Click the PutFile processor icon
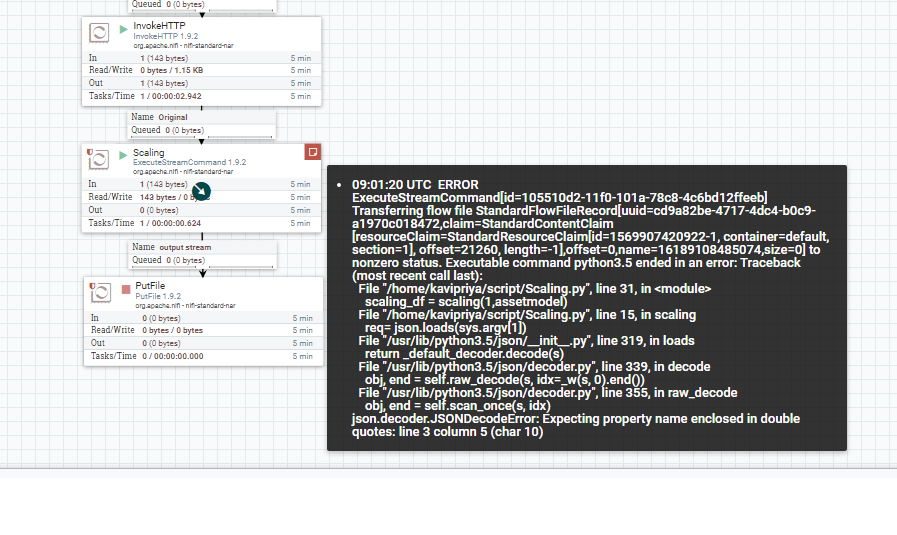This screenshot has height=535, width=897. [x=101, y=292]
